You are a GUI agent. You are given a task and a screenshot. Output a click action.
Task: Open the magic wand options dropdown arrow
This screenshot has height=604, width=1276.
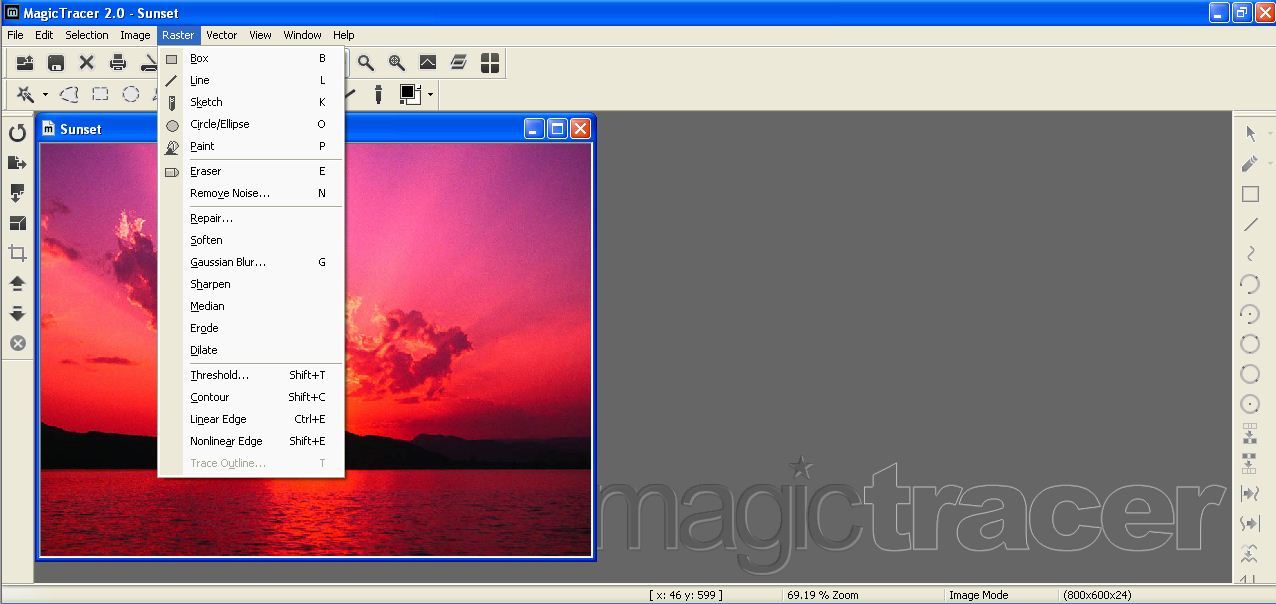click(x=45, y=95)
